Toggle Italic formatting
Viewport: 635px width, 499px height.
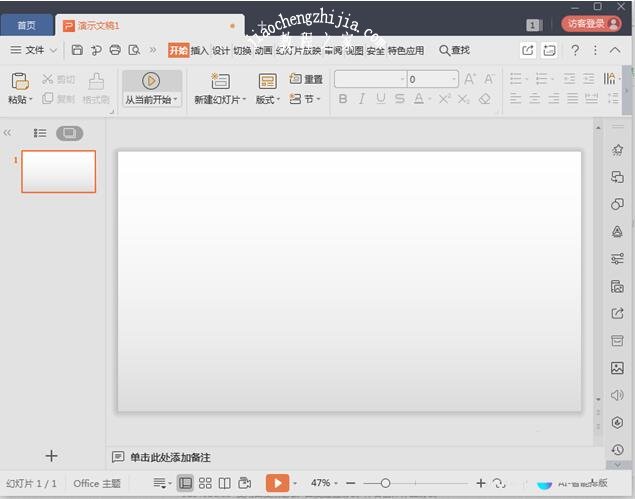pos(362,98)
